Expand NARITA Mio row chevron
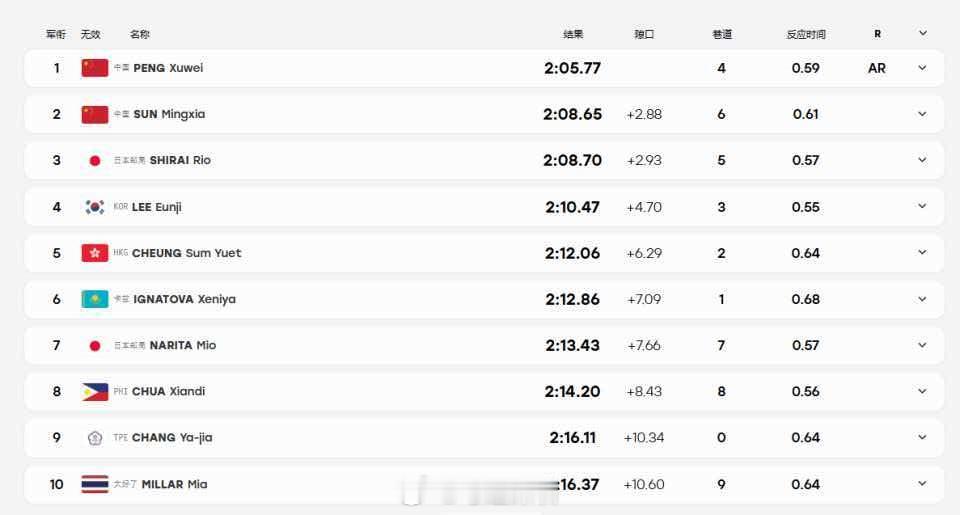Image resolution: width=960 pixels, height=515 pixels. (922, 345)
